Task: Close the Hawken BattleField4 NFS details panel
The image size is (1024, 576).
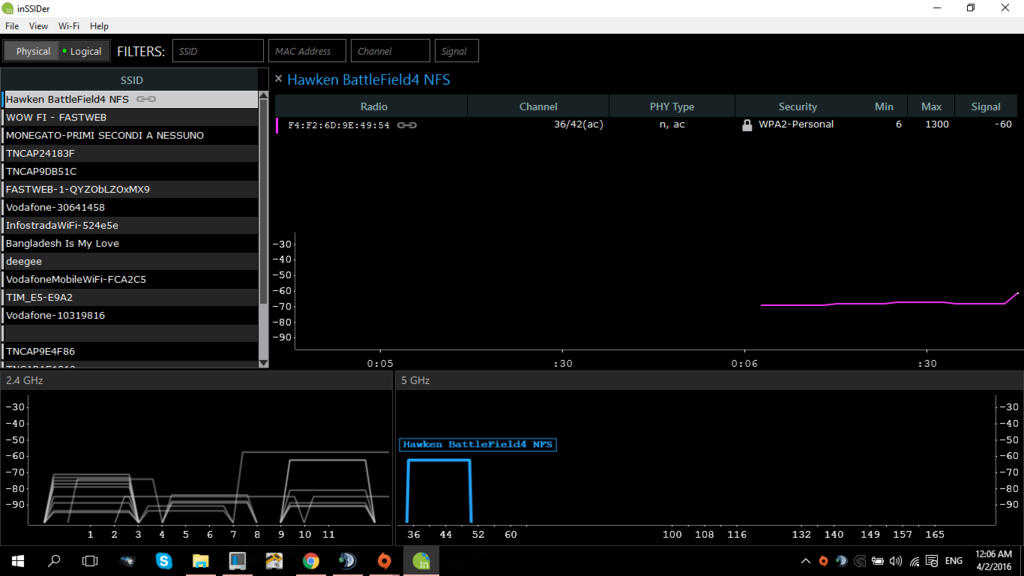Action: coord(279,79)
